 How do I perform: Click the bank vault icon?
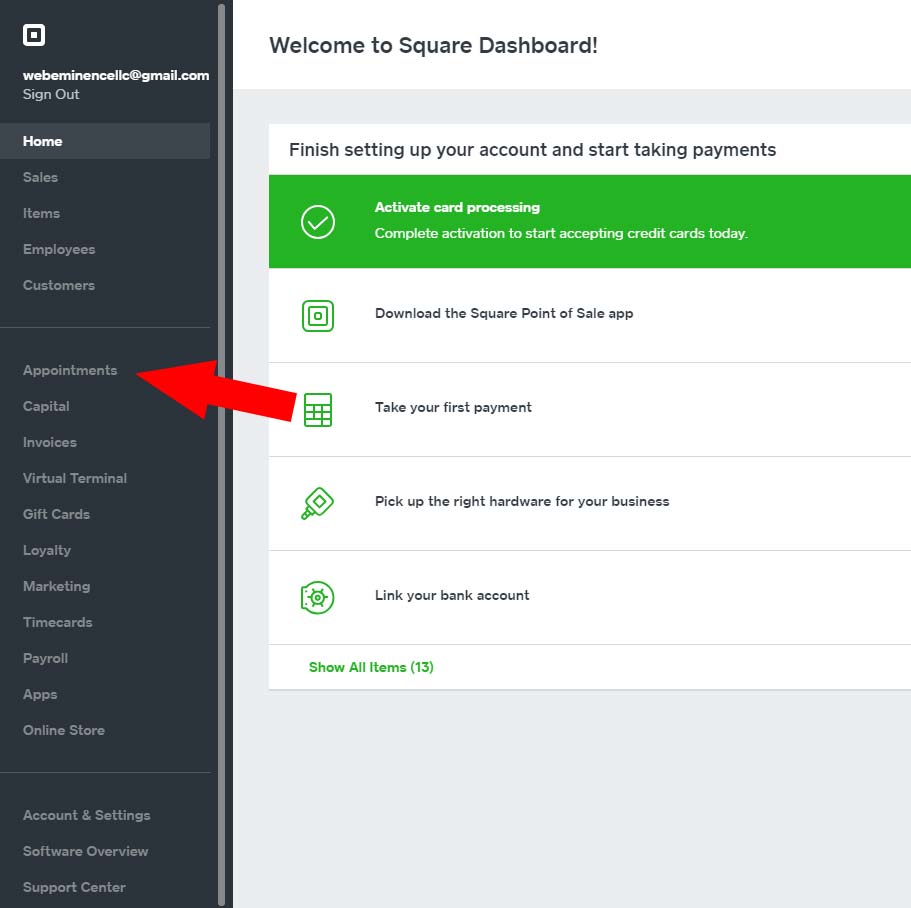317,597
